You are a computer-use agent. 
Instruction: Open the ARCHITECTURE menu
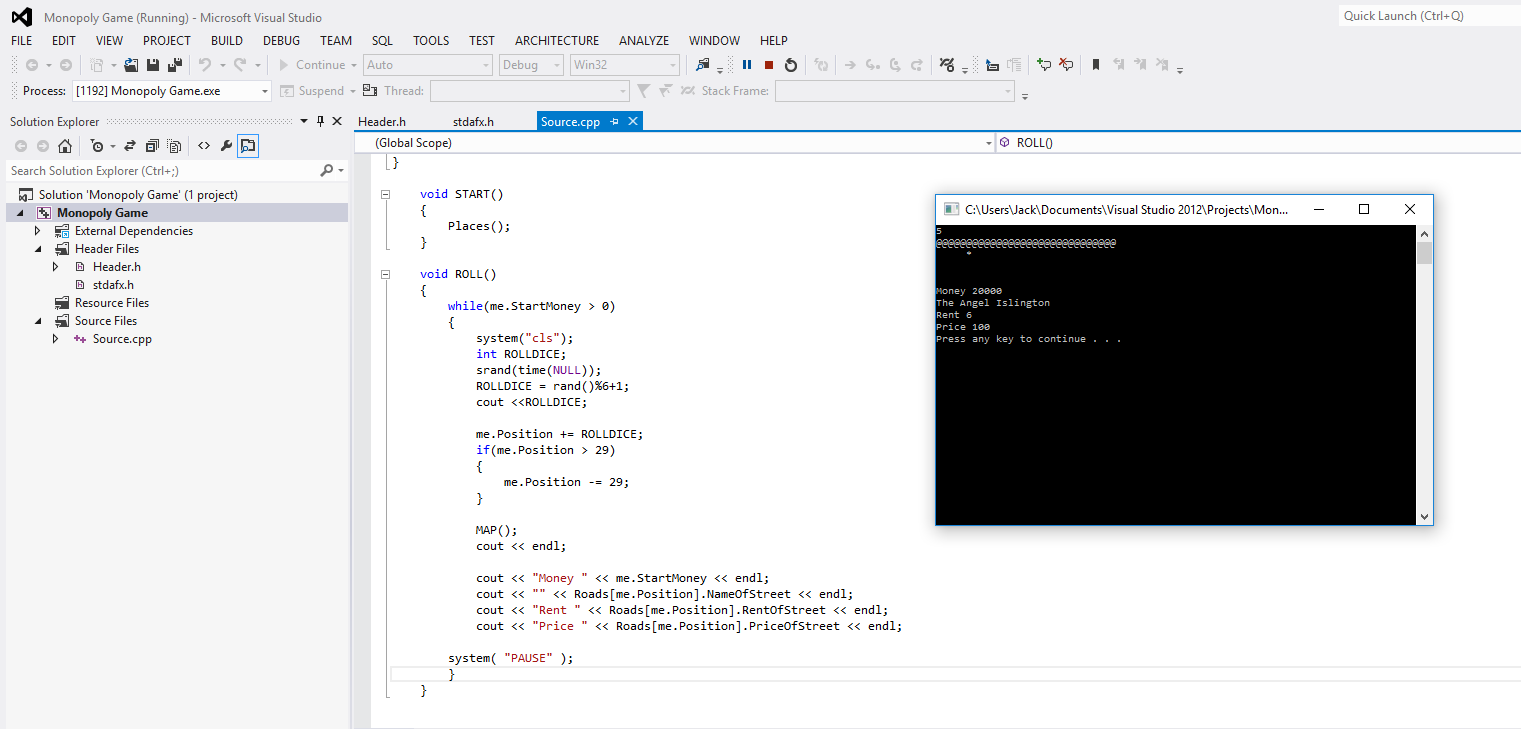557,41
